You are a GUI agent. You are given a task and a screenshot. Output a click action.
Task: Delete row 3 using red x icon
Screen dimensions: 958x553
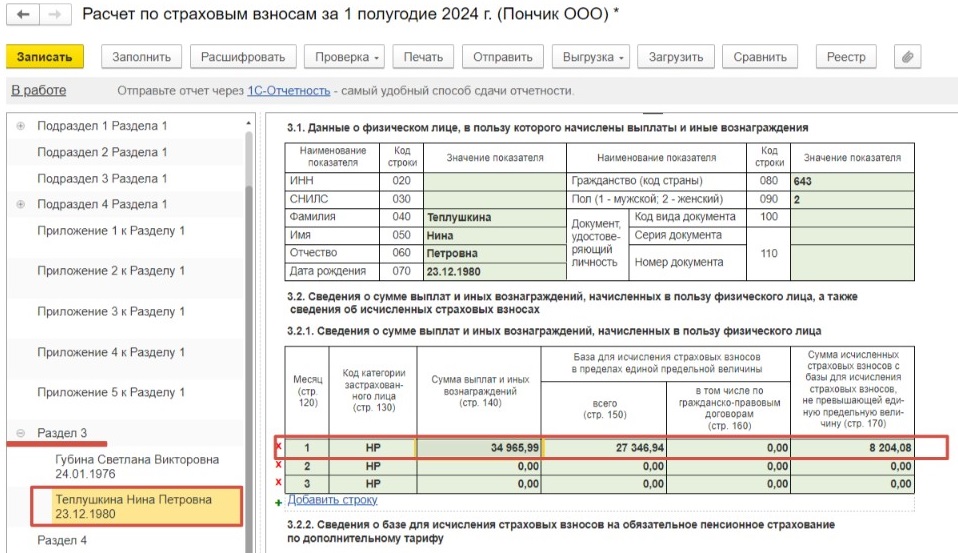point(278,483)
